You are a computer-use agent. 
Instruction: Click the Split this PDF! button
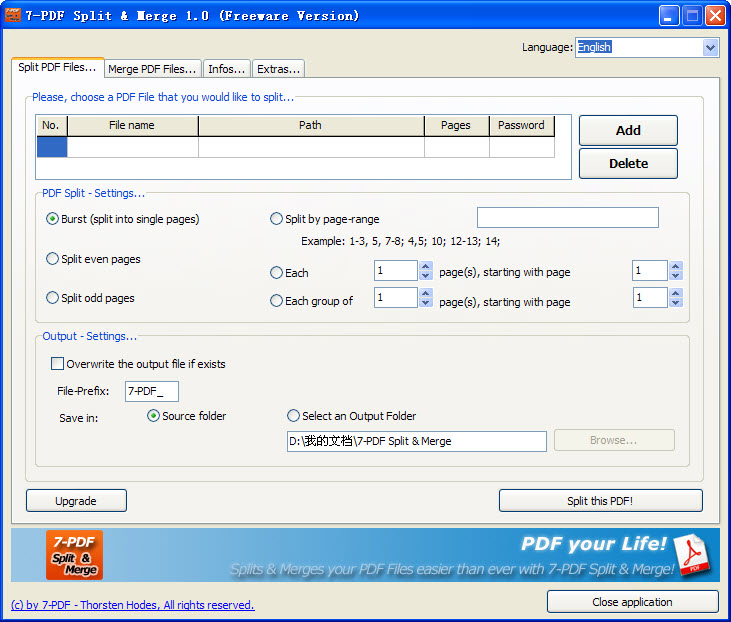pyautogui.click(x=600, y=500)
